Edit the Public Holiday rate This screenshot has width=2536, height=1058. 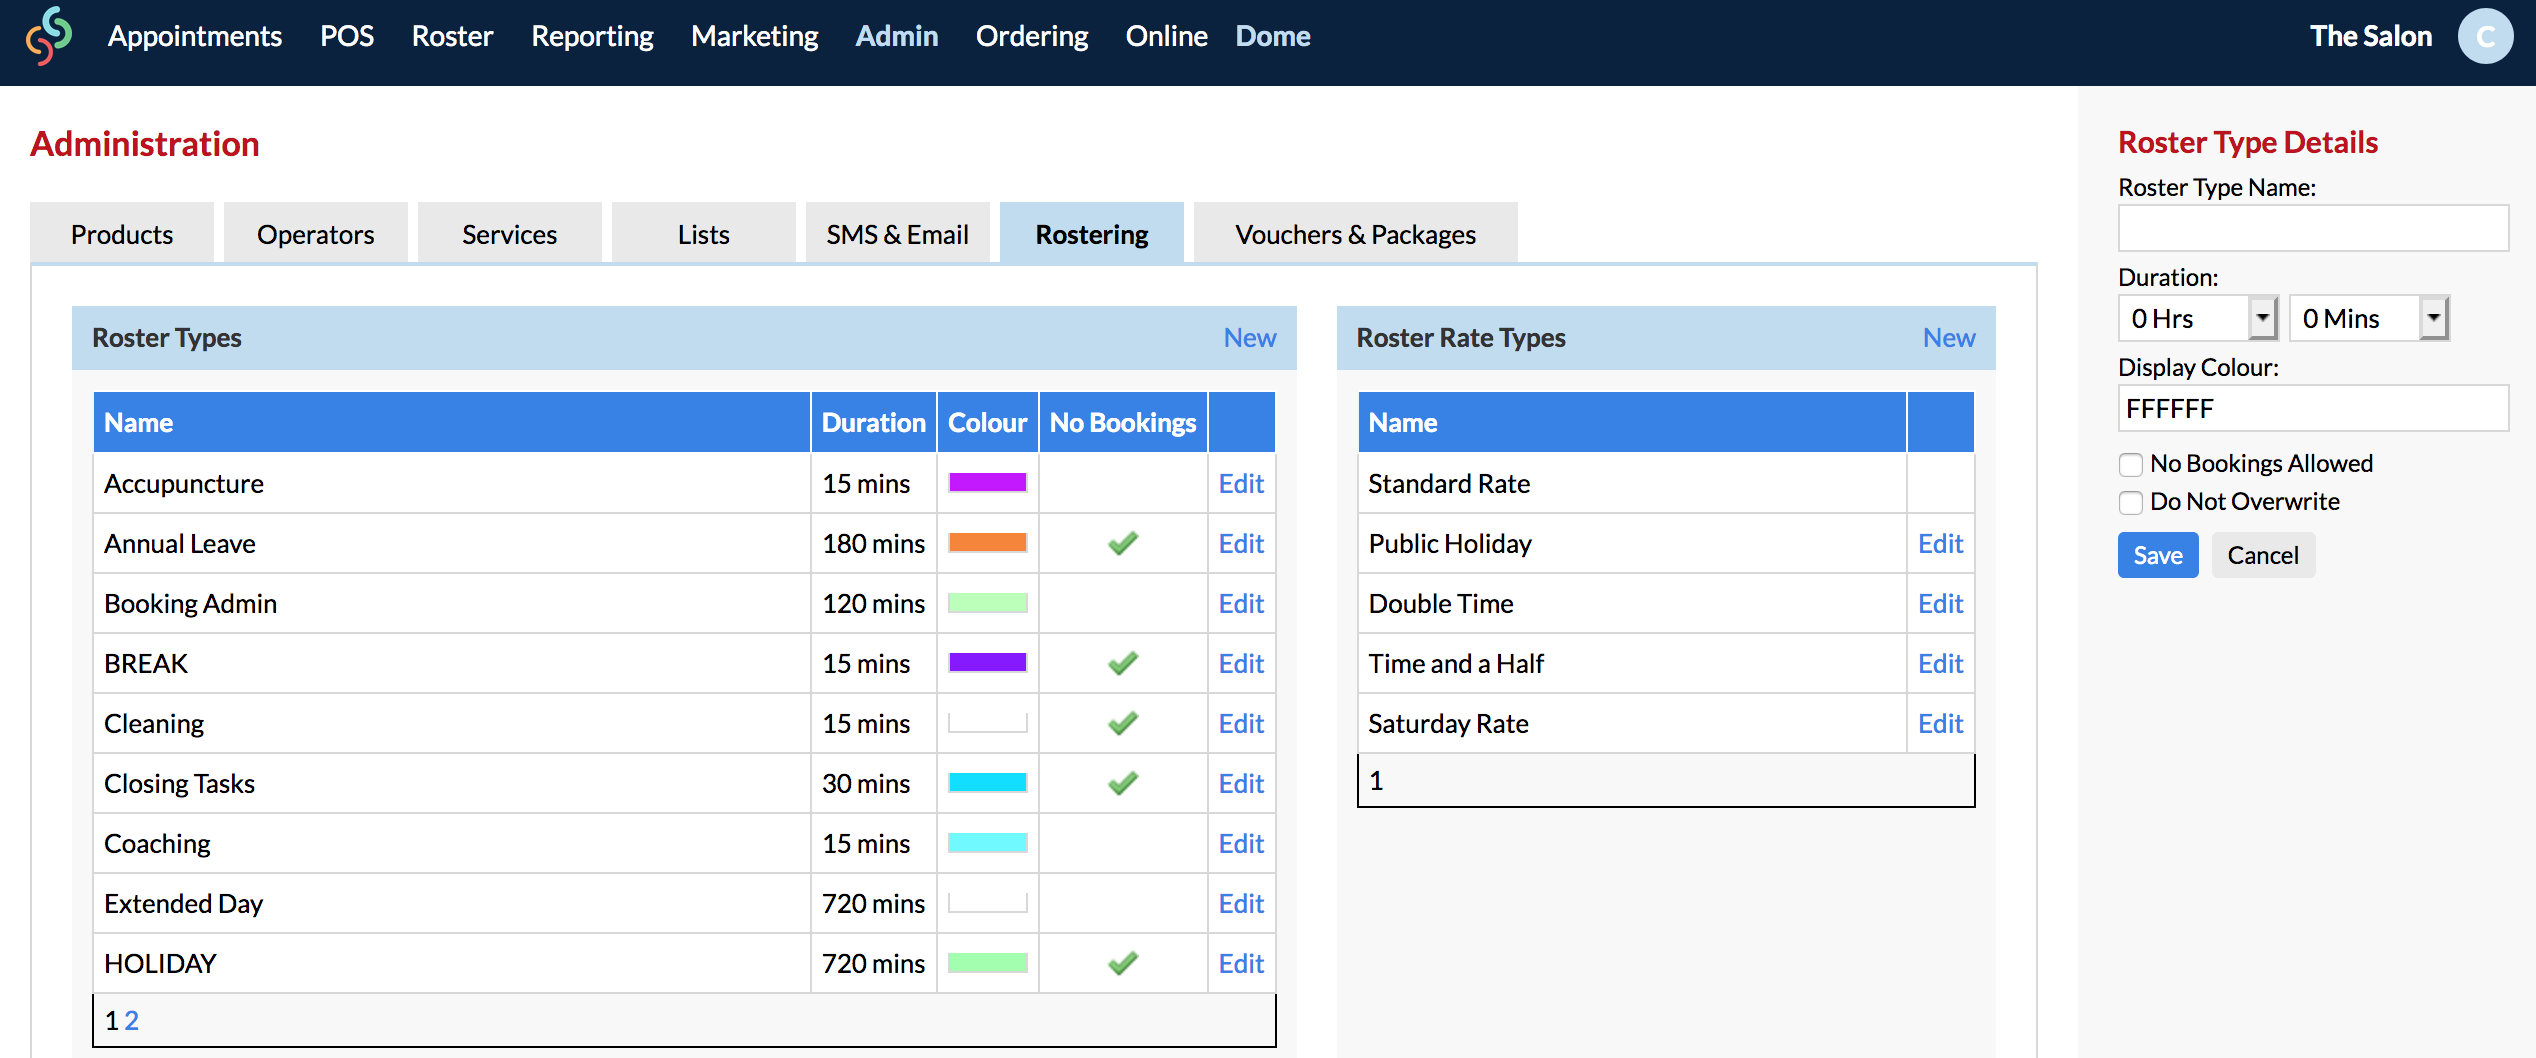click(1940, 543)
